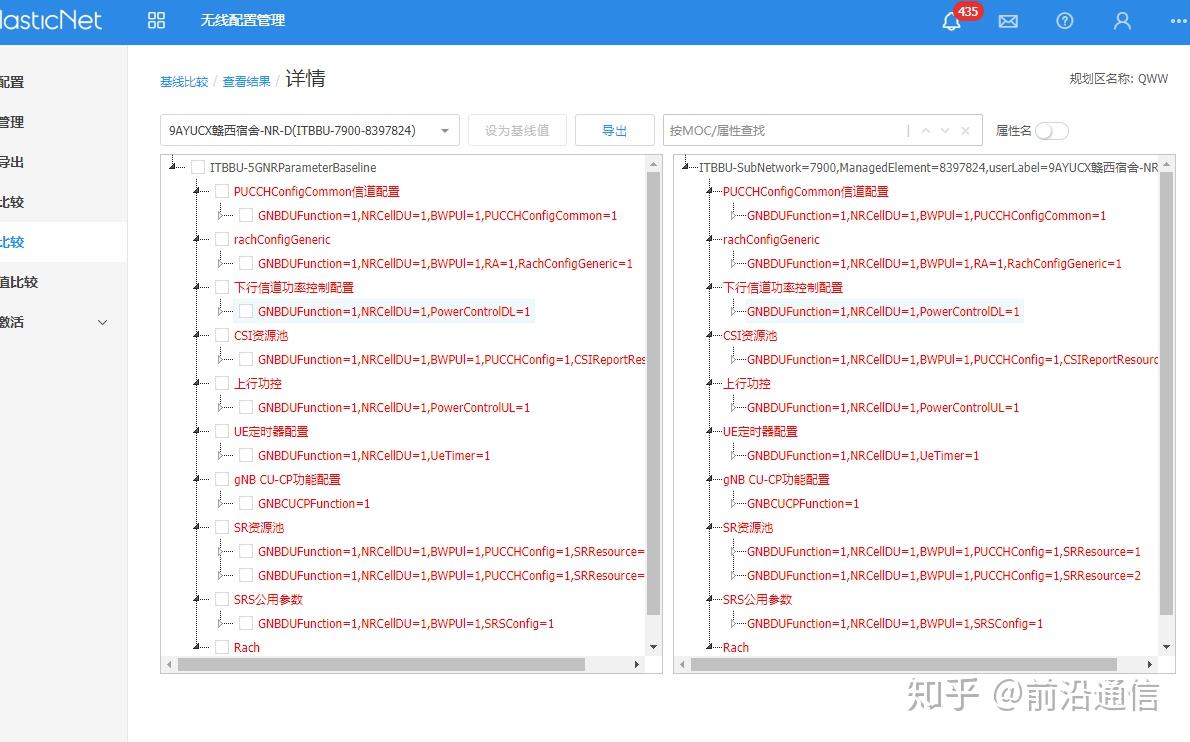Tick the rachConfigGeneric checkbox
Viewport: 1190px width, 742px height.
point(222,239)
